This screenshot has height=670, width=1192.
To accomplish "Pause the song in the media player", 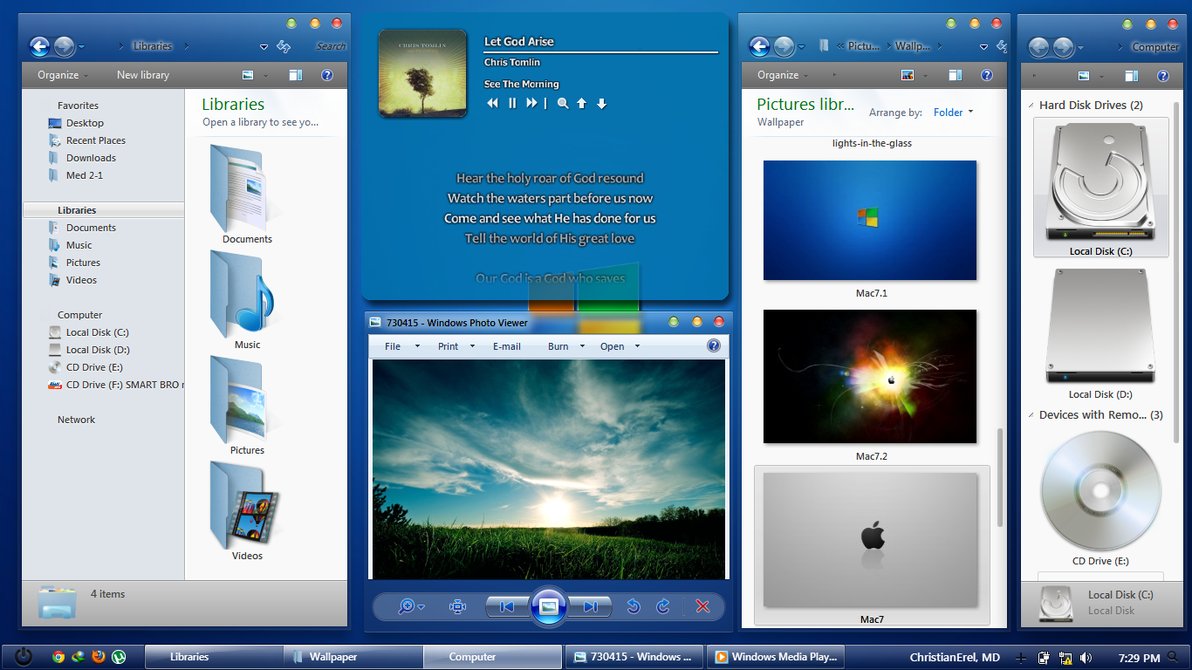I will pos(512,103).
